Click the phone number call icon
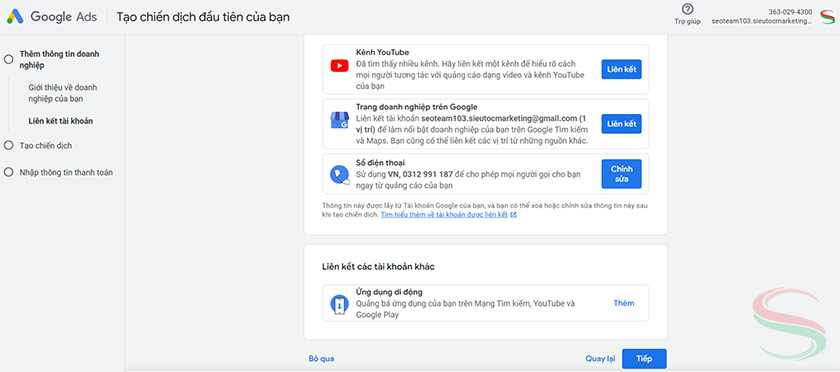 340,175
